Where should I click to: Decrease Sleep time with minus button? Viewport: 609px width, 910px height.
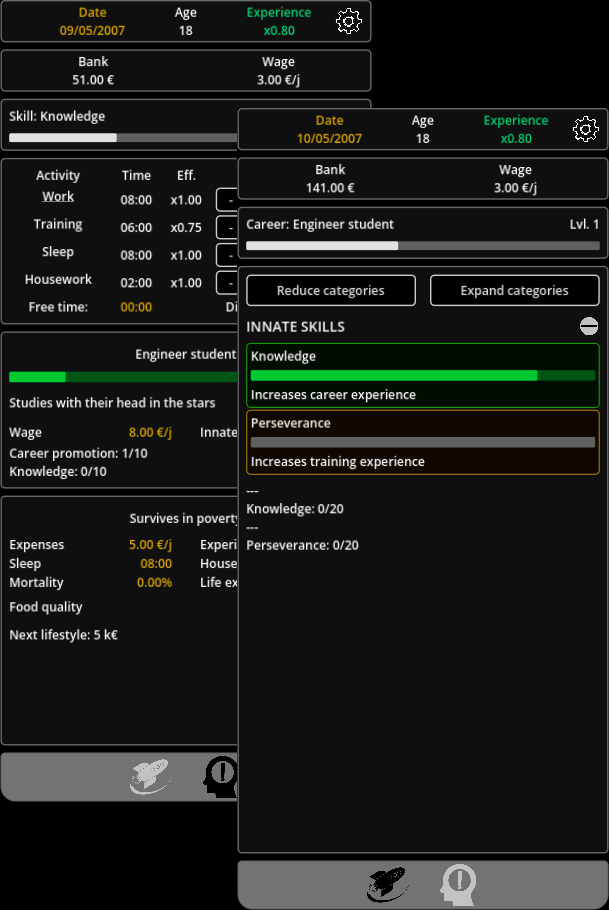click(228, 255)
